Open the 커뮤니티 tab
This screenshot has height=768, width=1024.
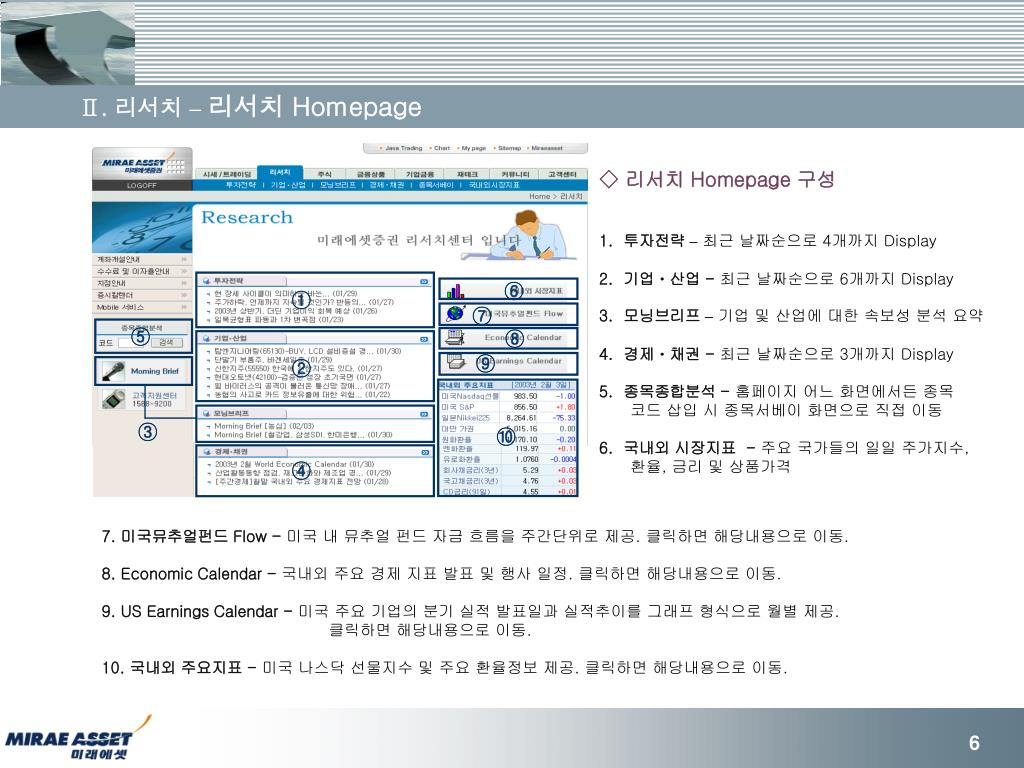pos(515,174)
